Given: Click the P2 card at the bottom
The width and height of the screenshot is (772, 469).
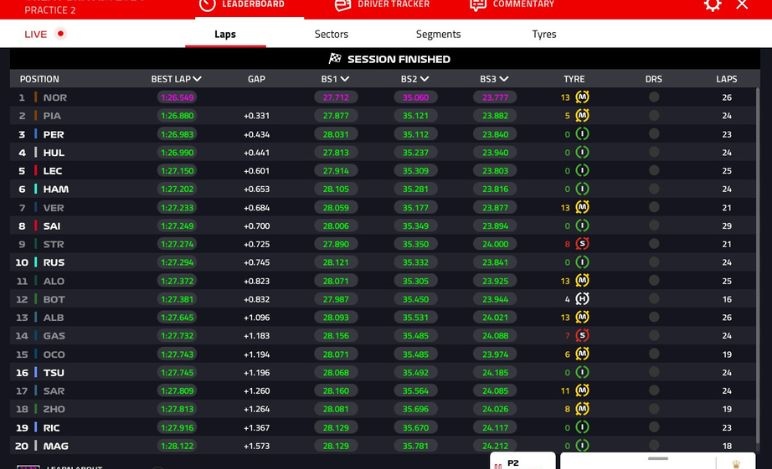Looking at the screenshot, I should 522,463.
